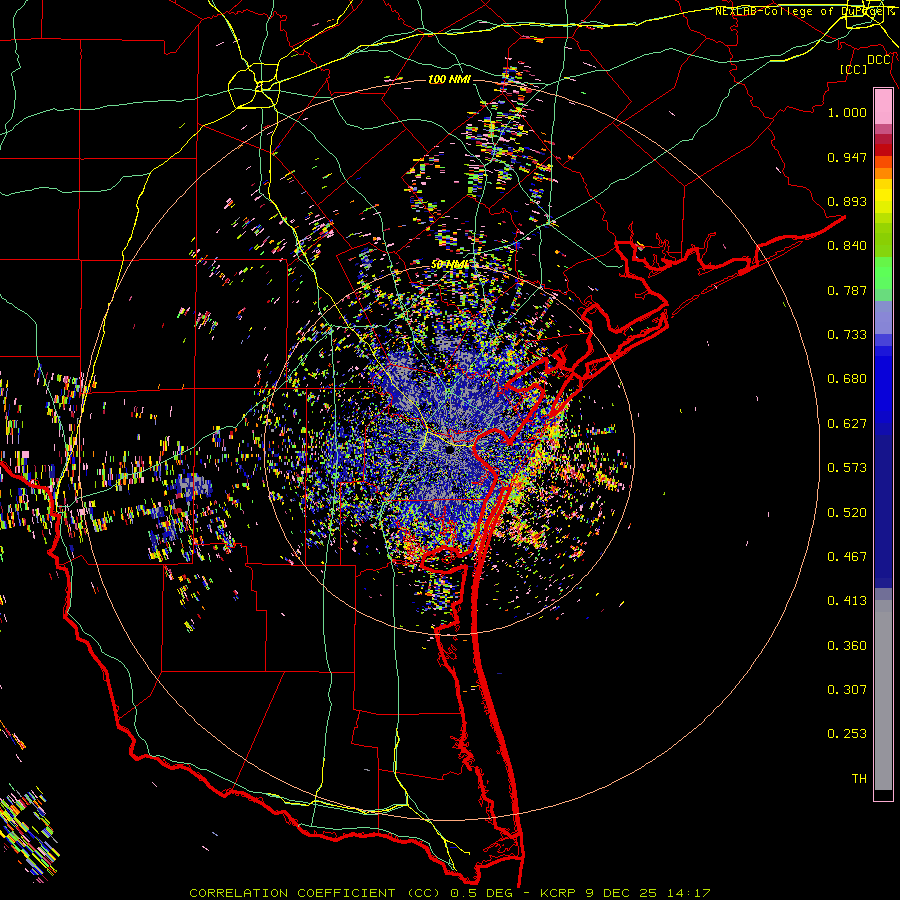
Task: Click the 0.680 color scale value
Action: point(847,379)
